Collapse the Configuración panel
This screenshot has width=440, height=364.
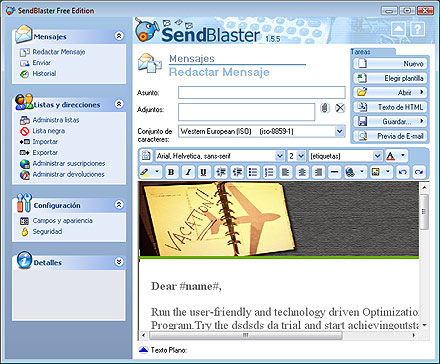click(x=119, y=204)
